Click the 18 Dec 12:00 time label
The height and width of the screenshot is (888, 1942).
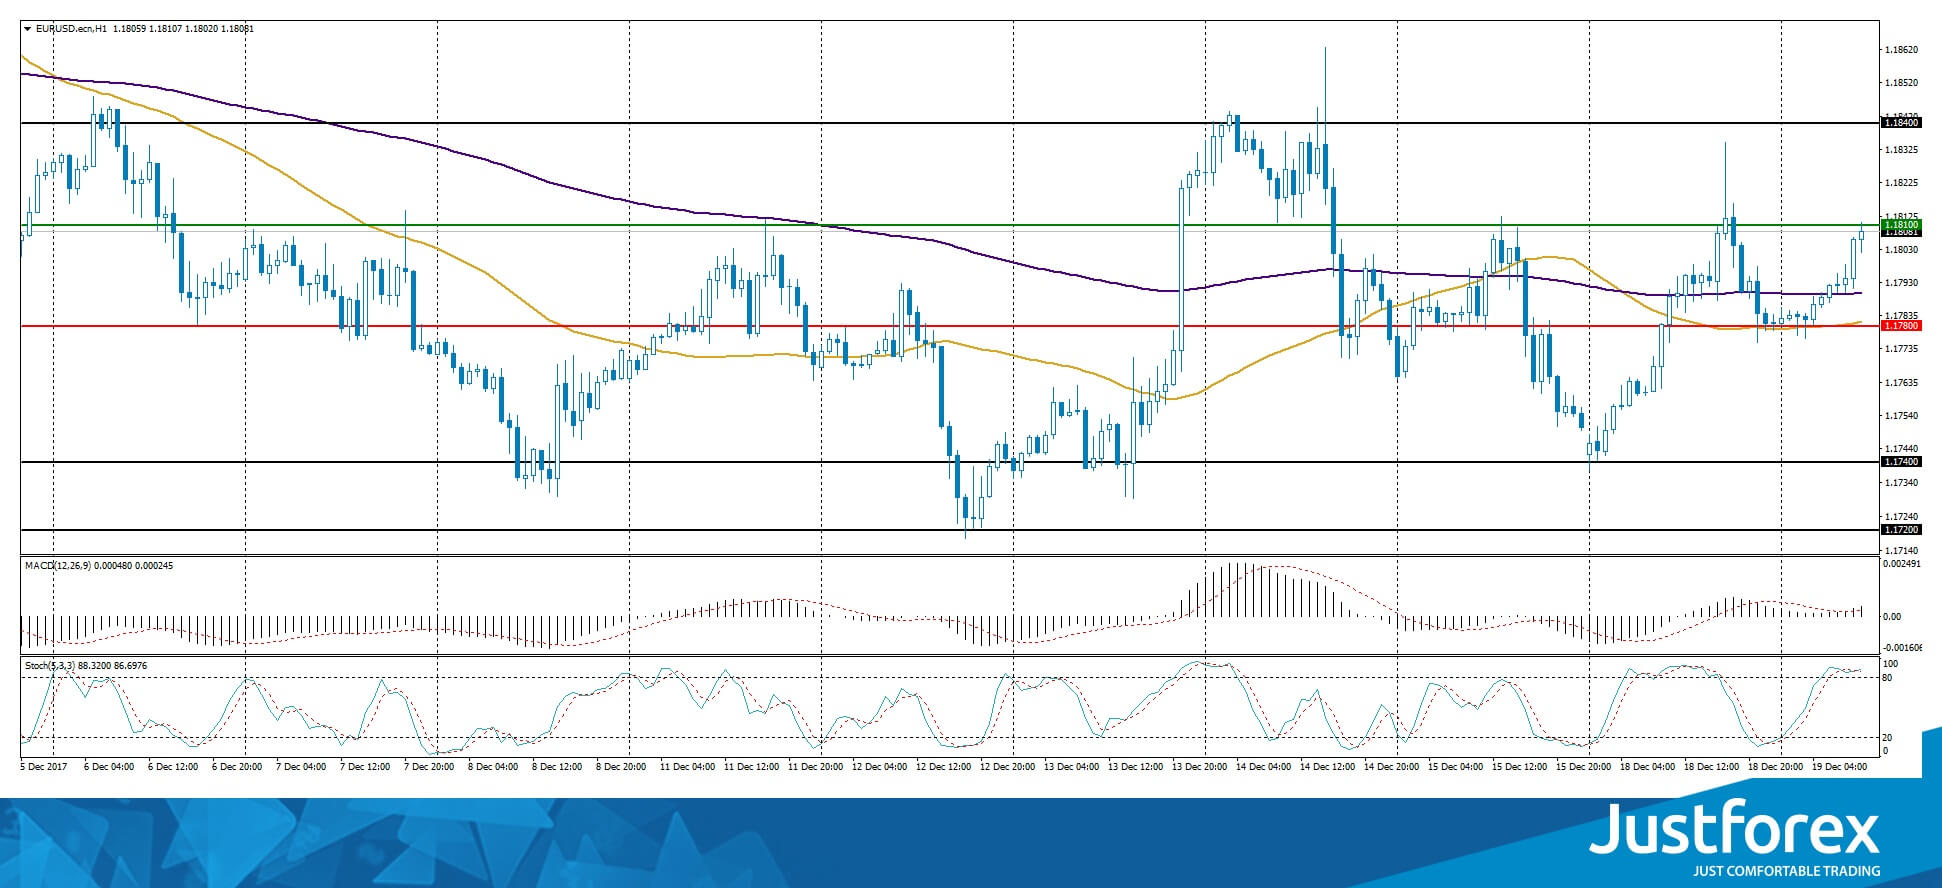tap(1711, 767)
